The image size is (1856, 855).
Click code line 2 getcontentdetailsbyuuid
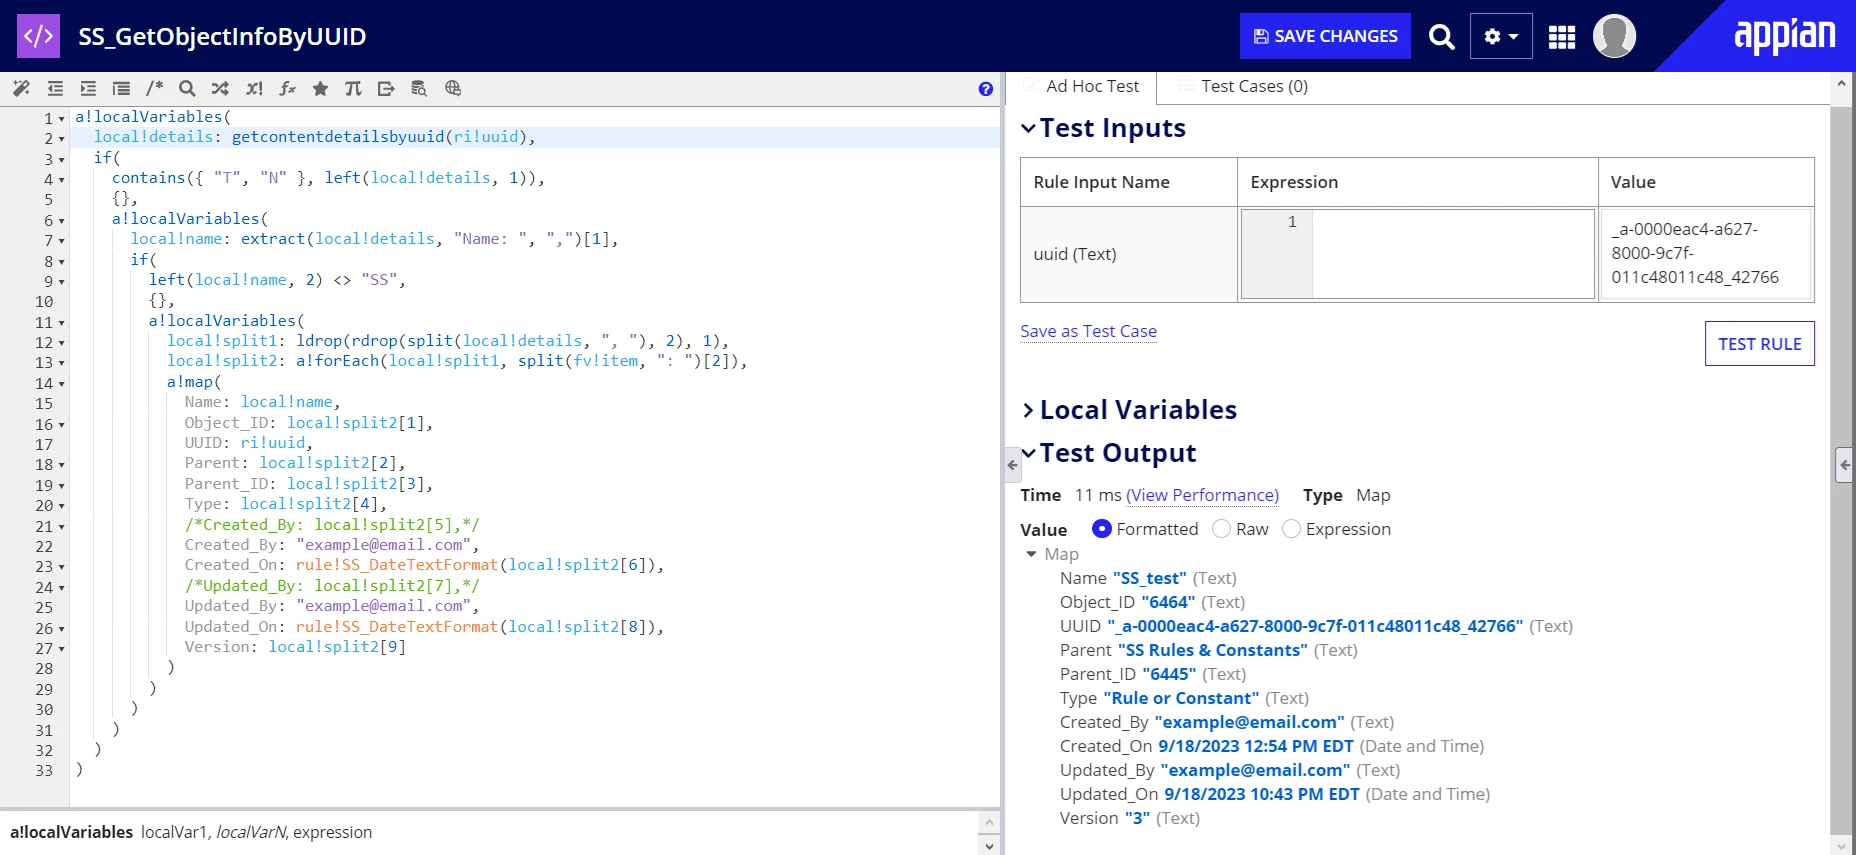[338, 137]
